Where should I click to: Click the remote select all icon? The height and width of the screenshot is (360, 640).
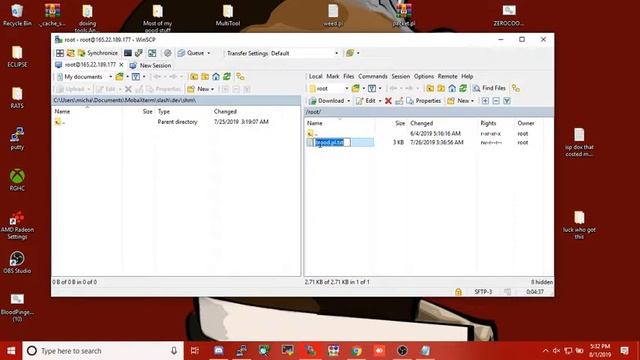507,101
